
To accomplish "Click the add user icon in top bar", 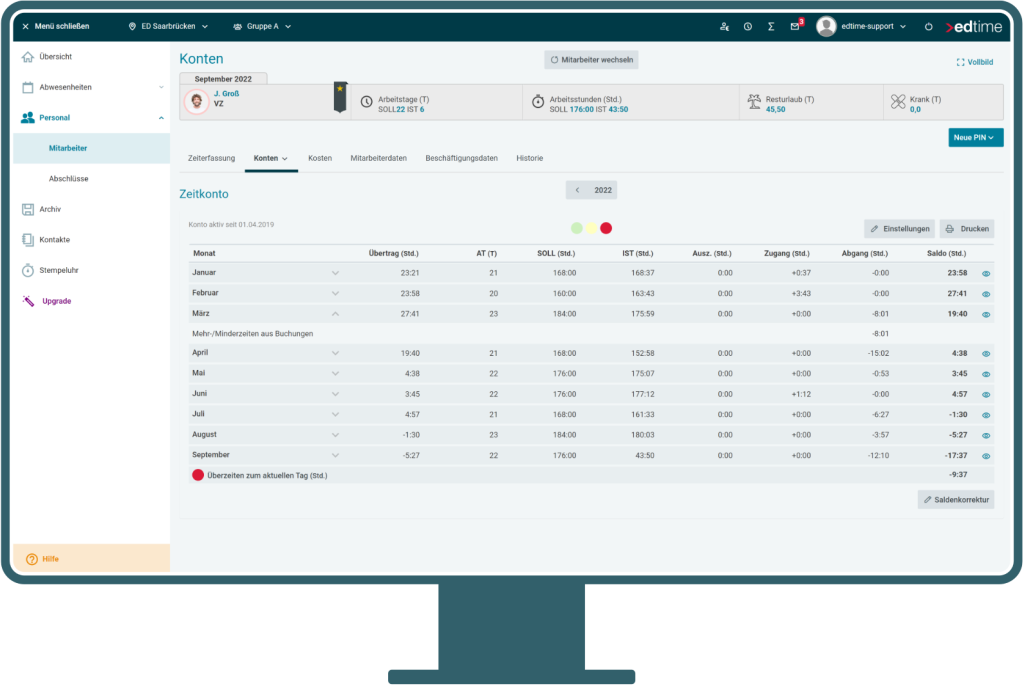I will pyautogui.click(x=724, y=26).
